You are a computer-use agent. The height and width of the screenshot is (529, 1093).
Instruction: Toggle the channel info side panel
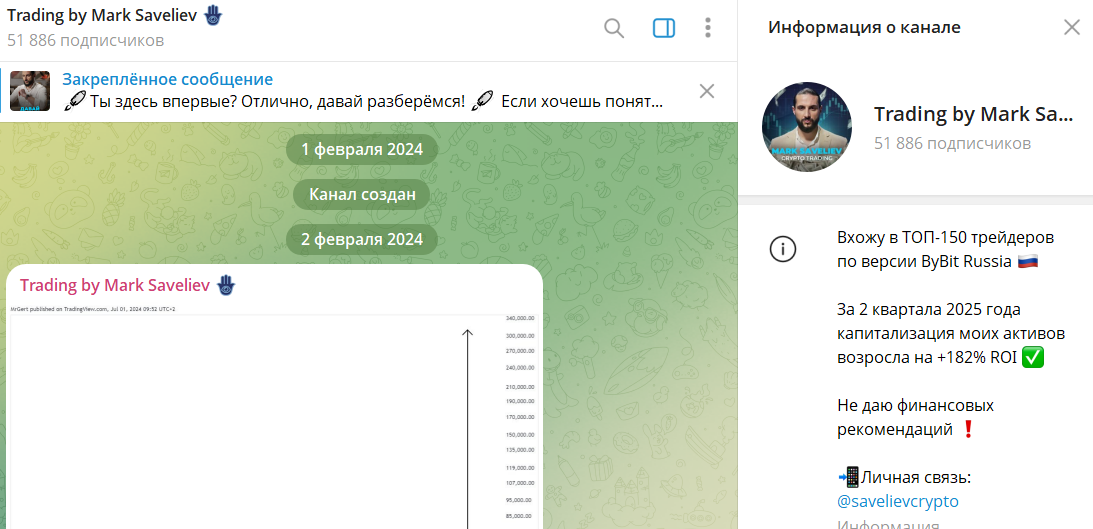pos(663,29)
